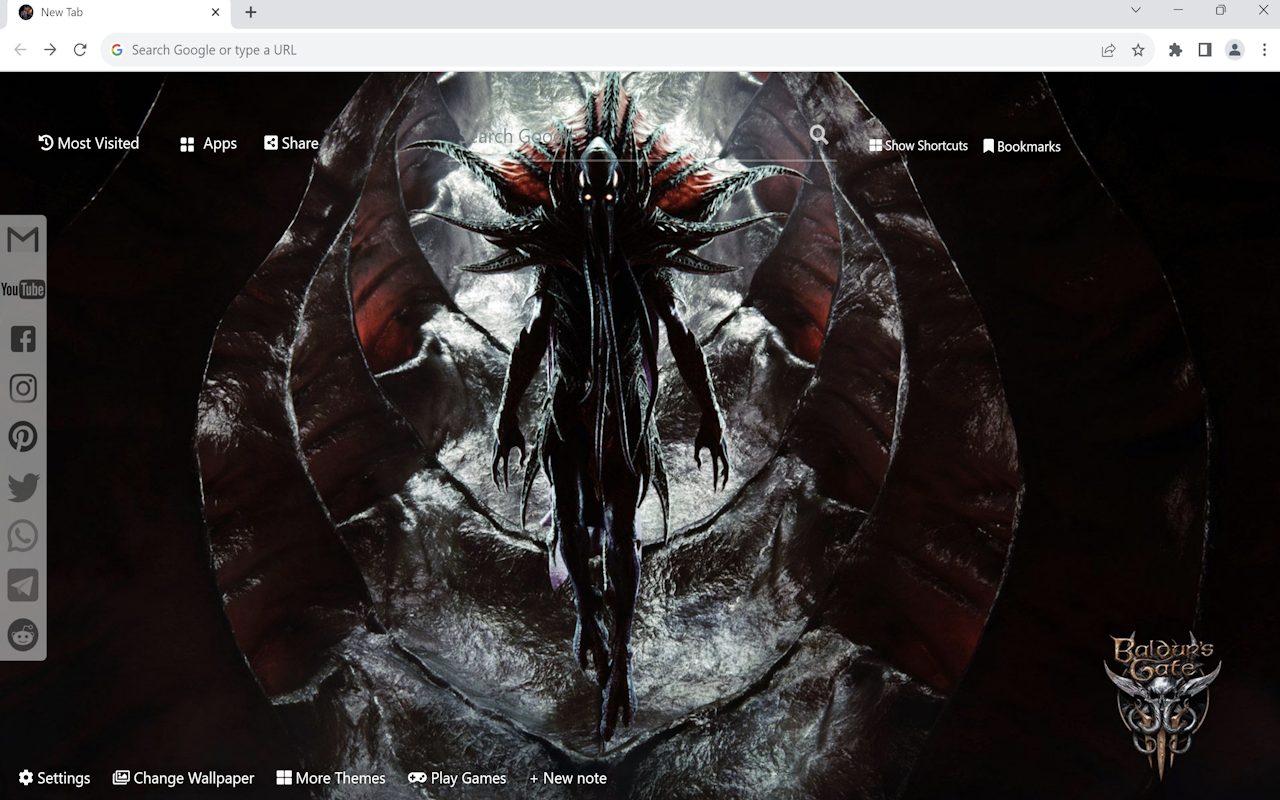Open the Chrome profile menu
Image resolution: width=1280 pixels, height=800 pixels.
[1235, 50]
